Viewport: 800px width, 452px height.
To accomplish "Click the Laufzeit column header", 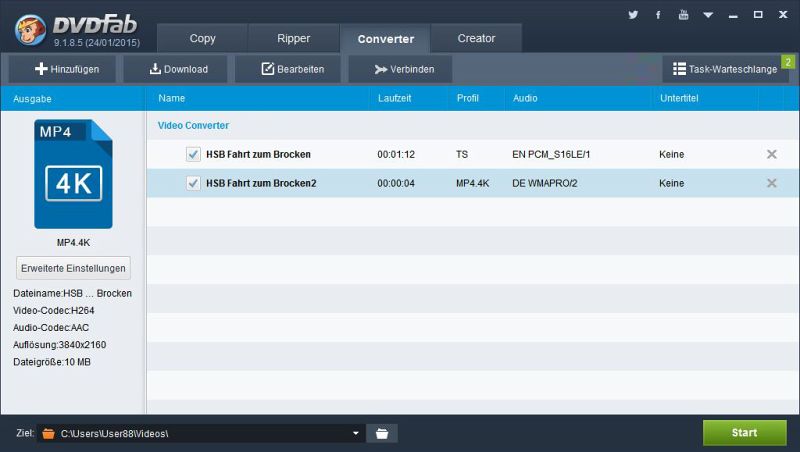I will [394, 98].
